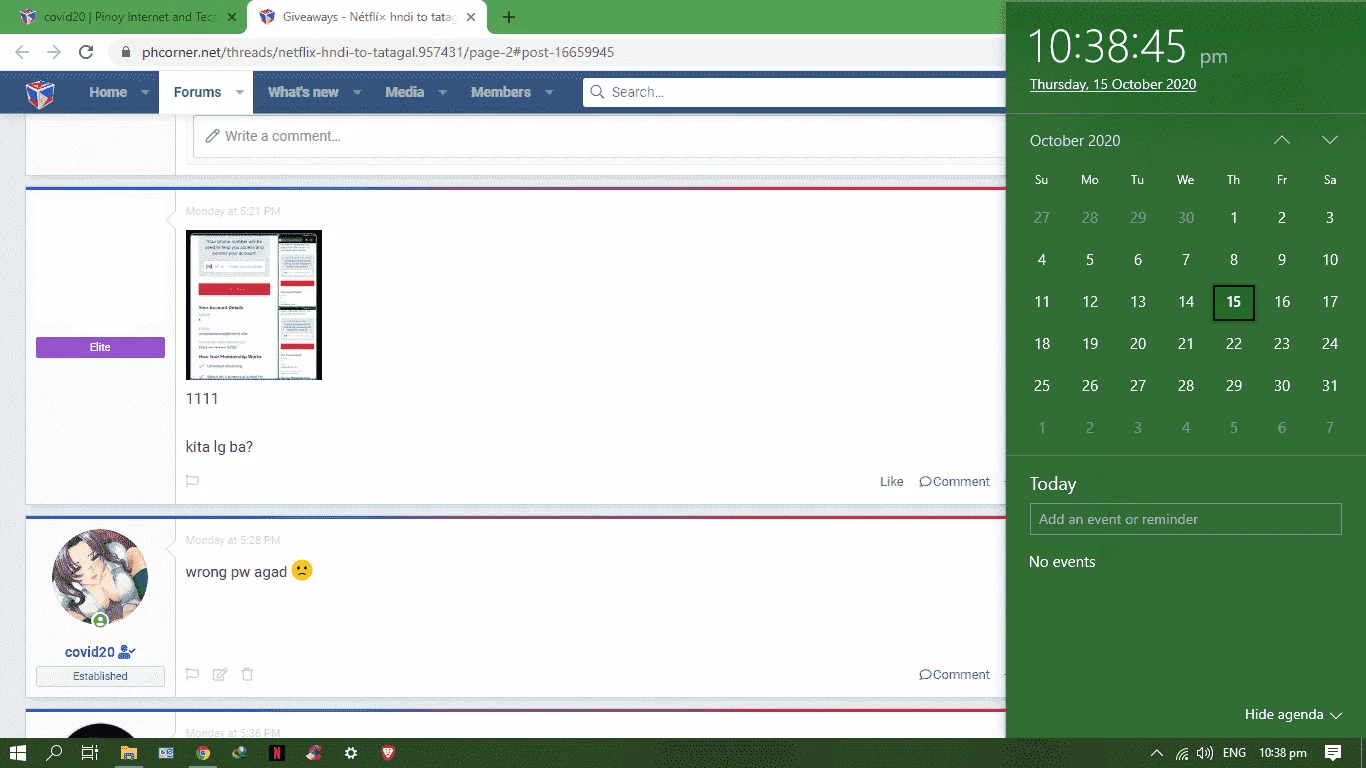Click the Wi-Fi network tray icon
This screenshot has height=768, width=1366.
1182,753
